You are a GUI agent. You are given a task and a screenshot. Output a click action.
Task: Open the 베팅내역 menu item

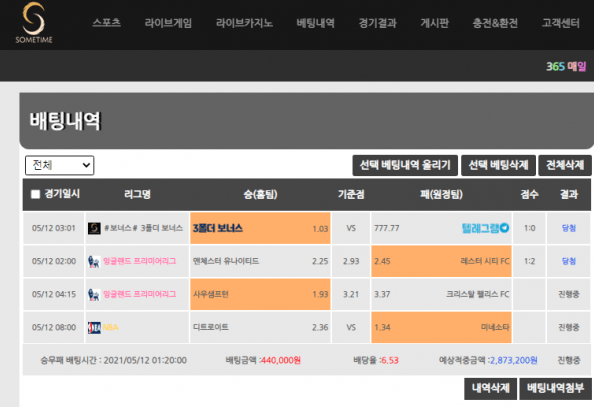click(316, 23)
